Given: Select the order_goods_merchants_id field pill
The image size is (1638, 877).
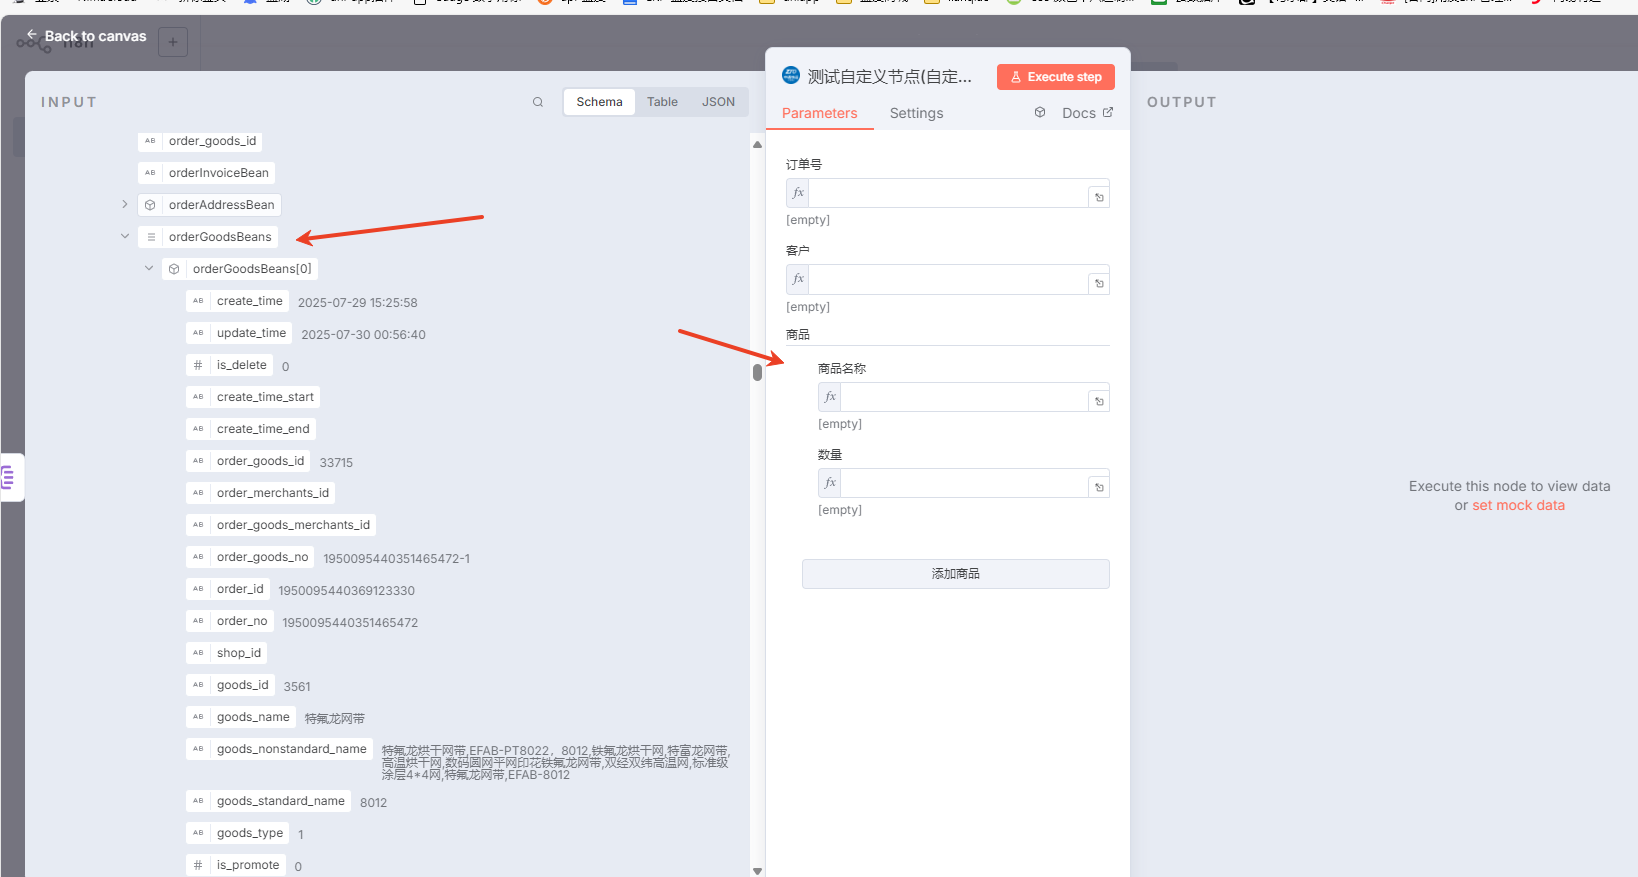Looking at the screenshot, I should [x=281, y=525].
